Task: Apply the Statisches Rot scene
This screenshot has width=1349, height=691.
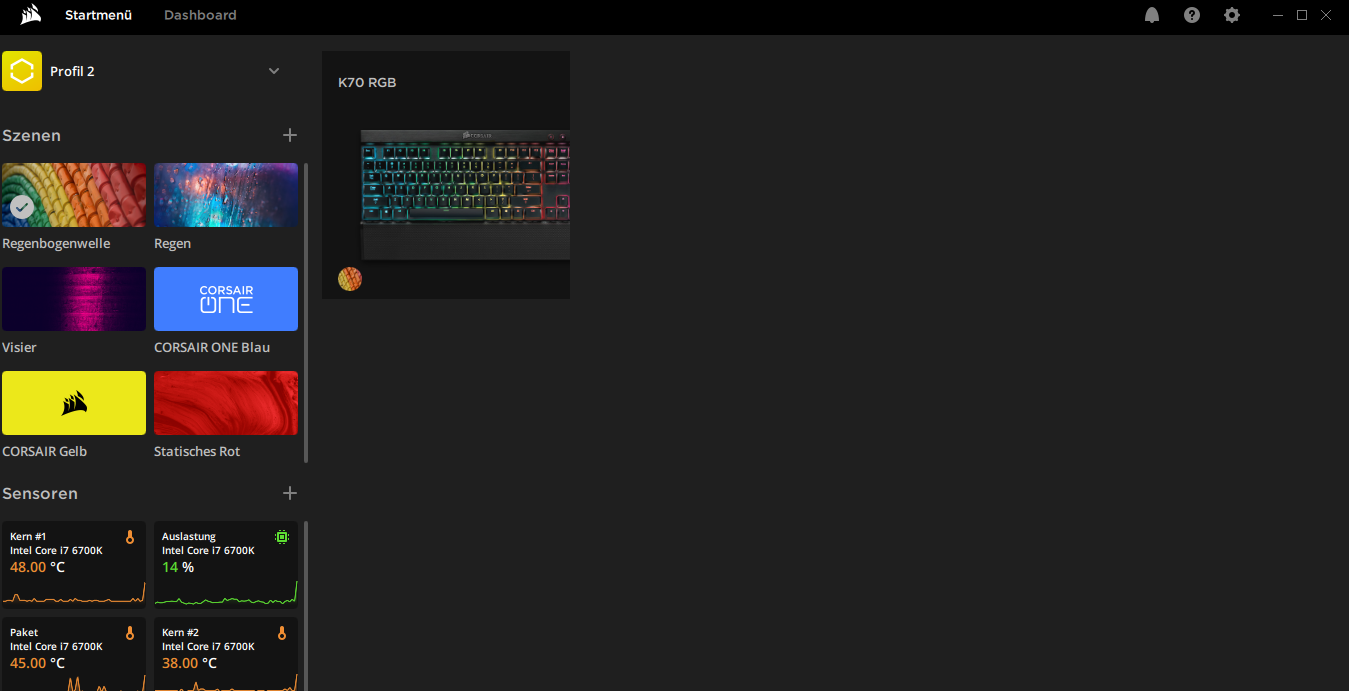Action: (x=226, y=403)
